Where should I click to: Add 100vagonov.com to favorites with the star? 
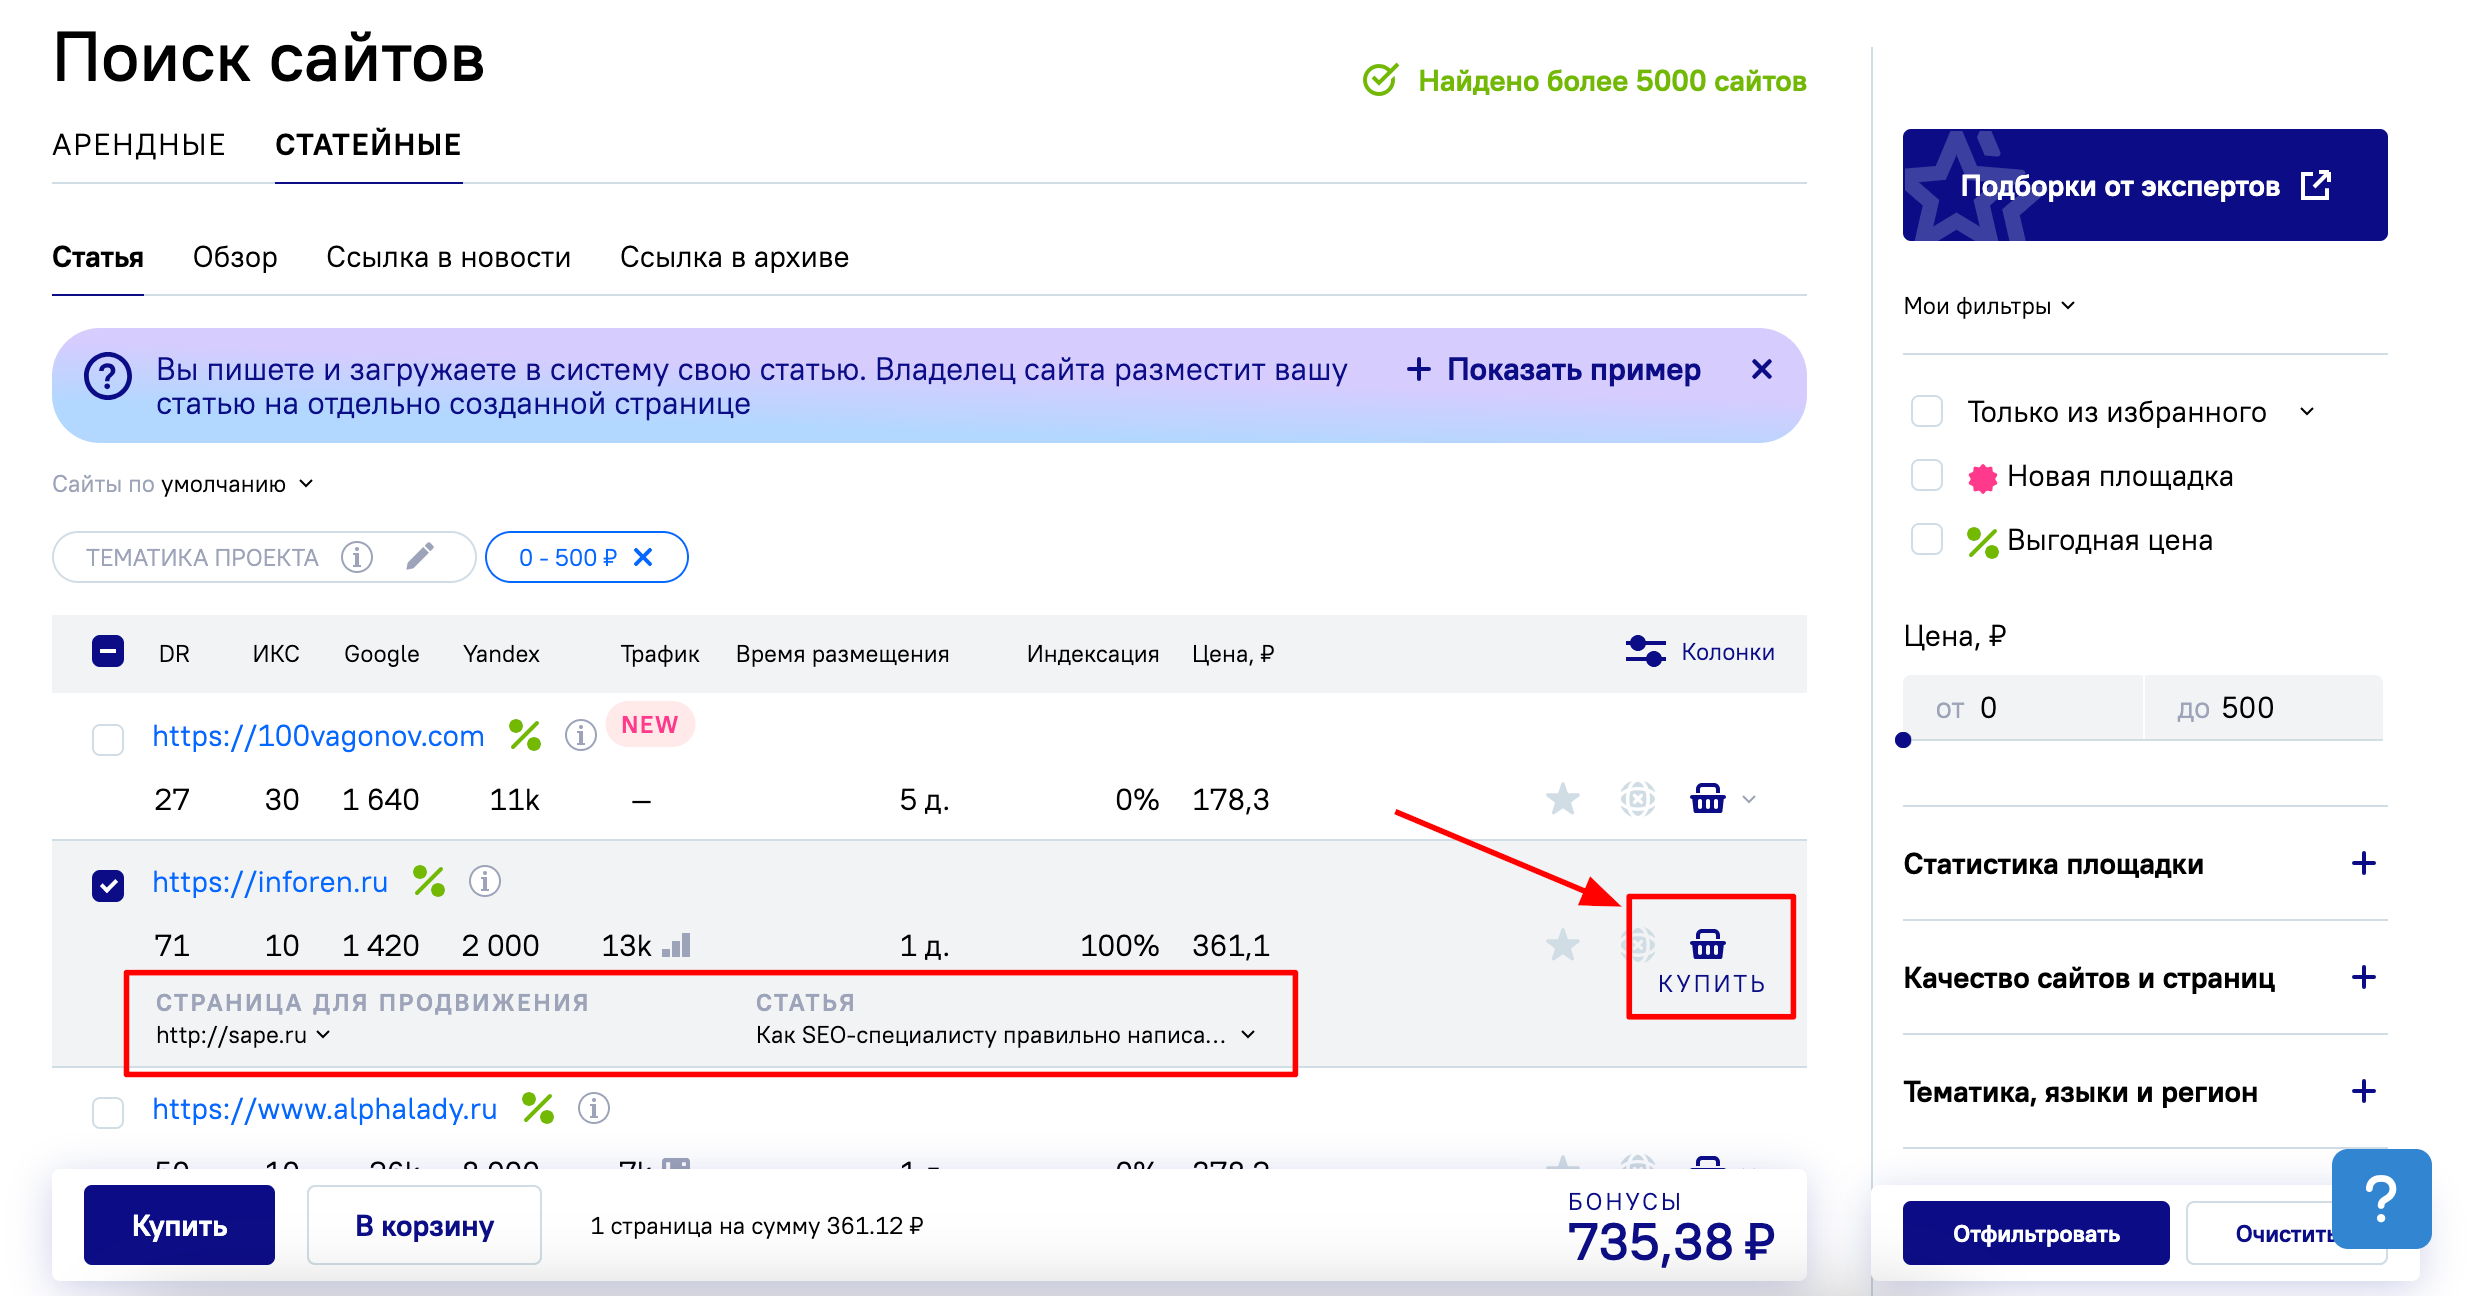click(x=1562, y=799)
